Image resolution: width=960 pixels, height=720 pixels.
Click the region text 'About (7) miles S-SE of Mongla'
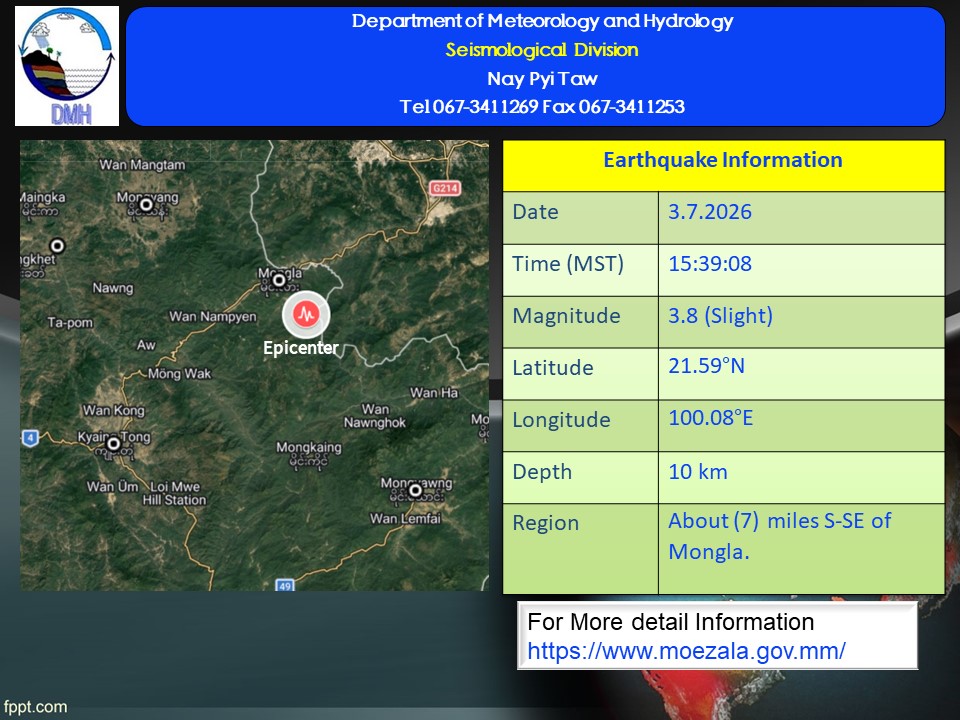[x=779, y=536]
